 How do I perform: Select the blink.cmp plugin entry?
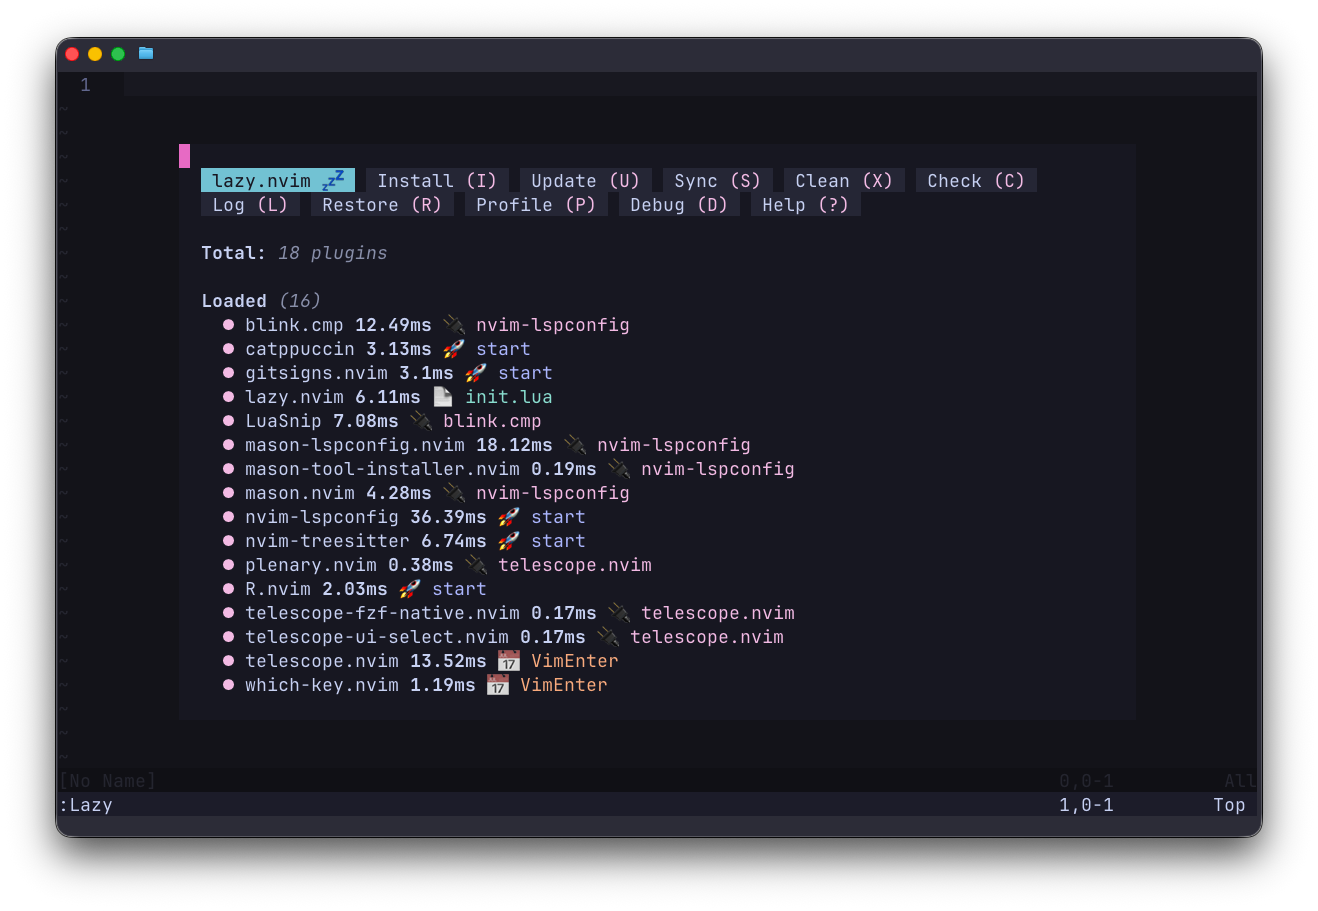click(294, 325)
